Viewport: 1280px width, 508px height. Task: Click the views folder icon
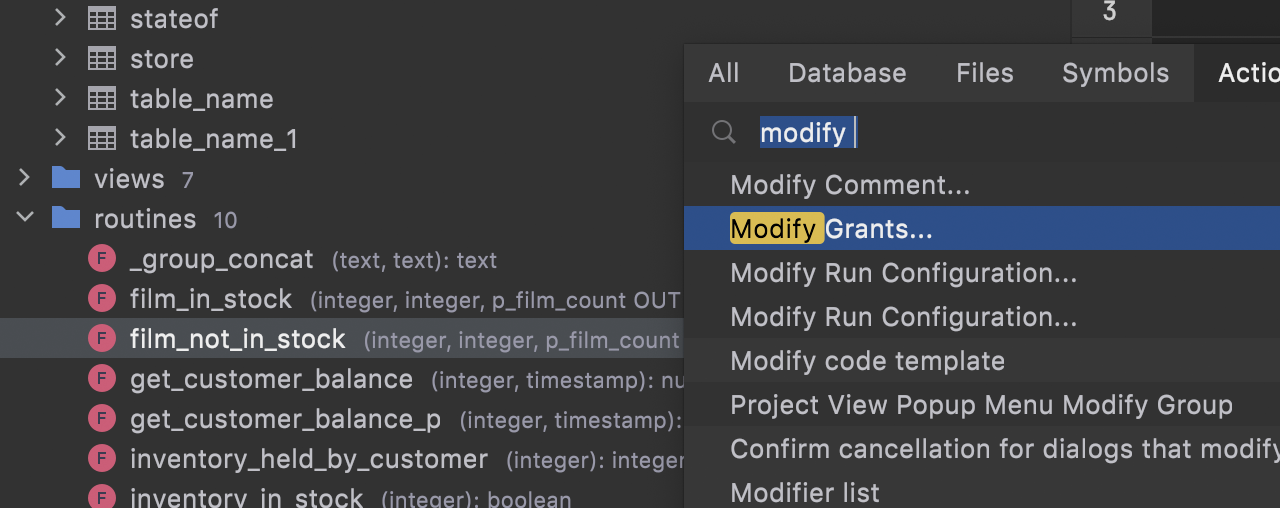[x=66, y=178]
